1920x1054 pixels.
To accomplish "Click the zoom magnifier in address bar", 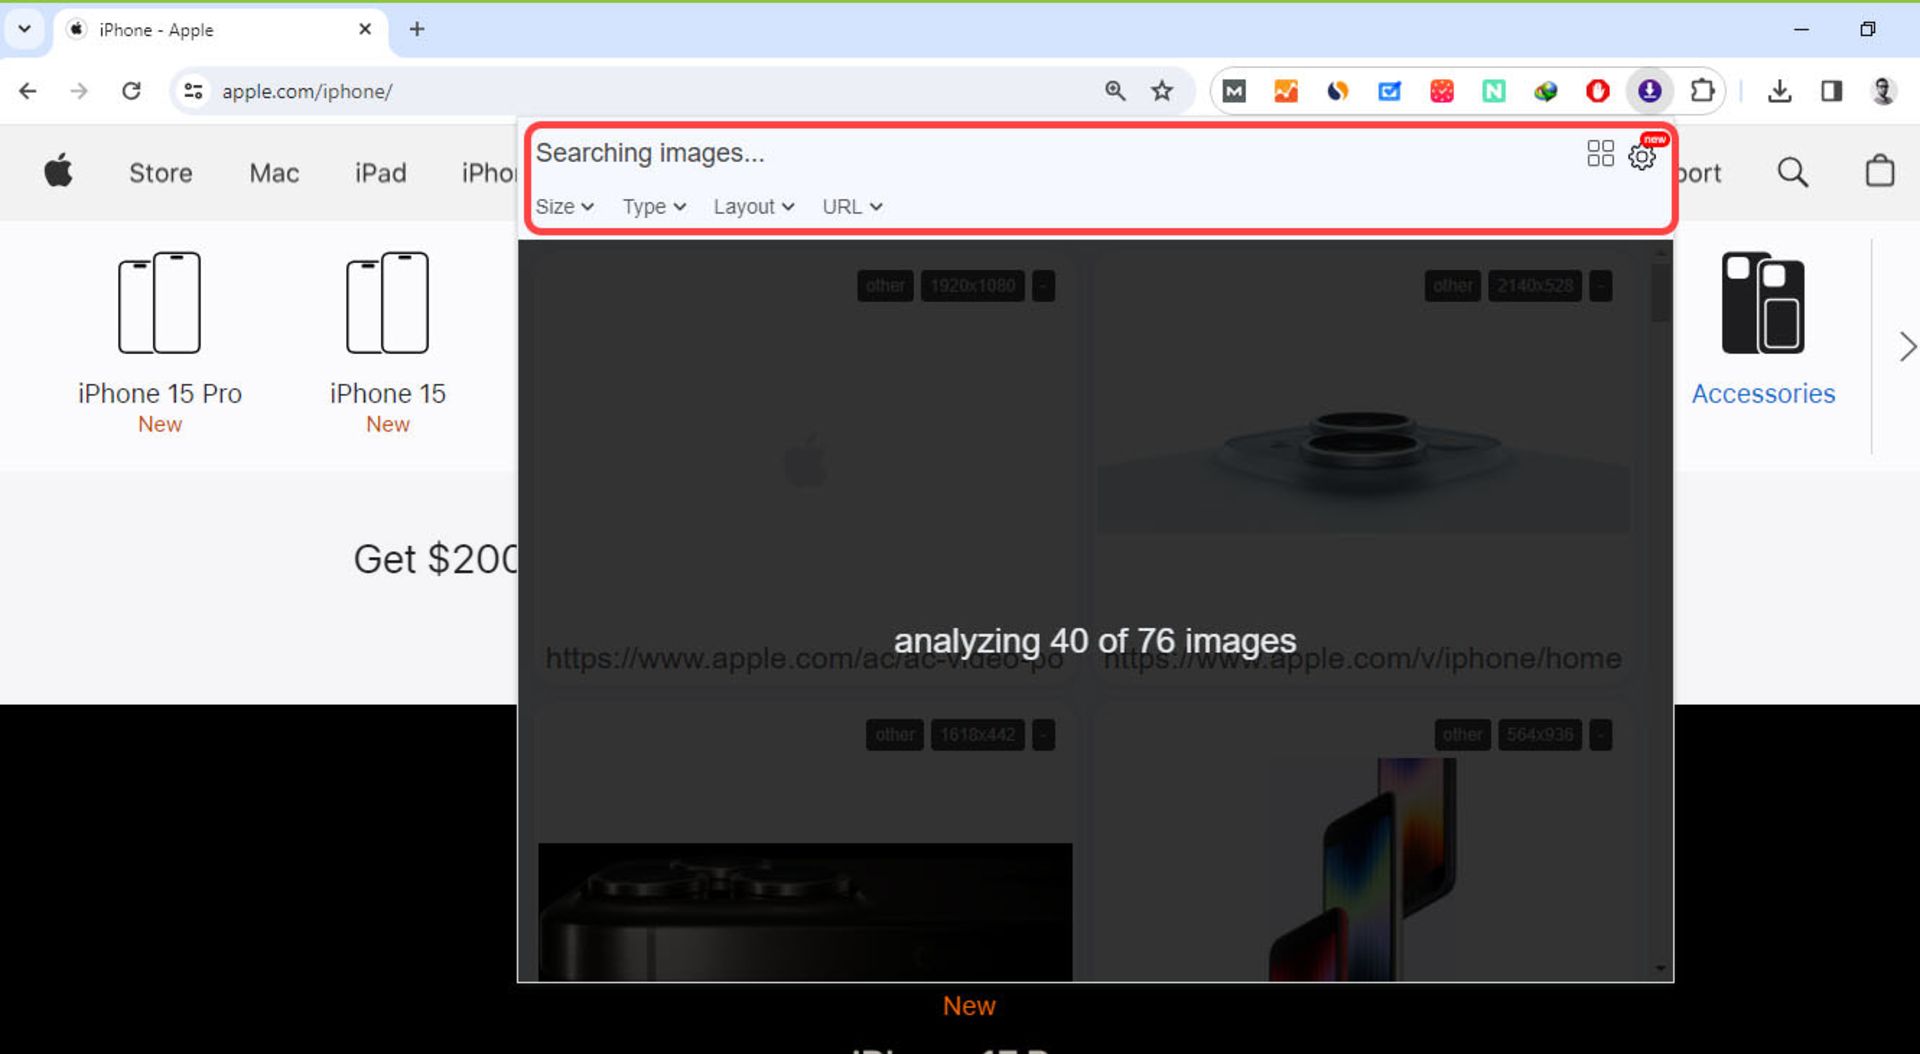I will (x=1115, y=91).
